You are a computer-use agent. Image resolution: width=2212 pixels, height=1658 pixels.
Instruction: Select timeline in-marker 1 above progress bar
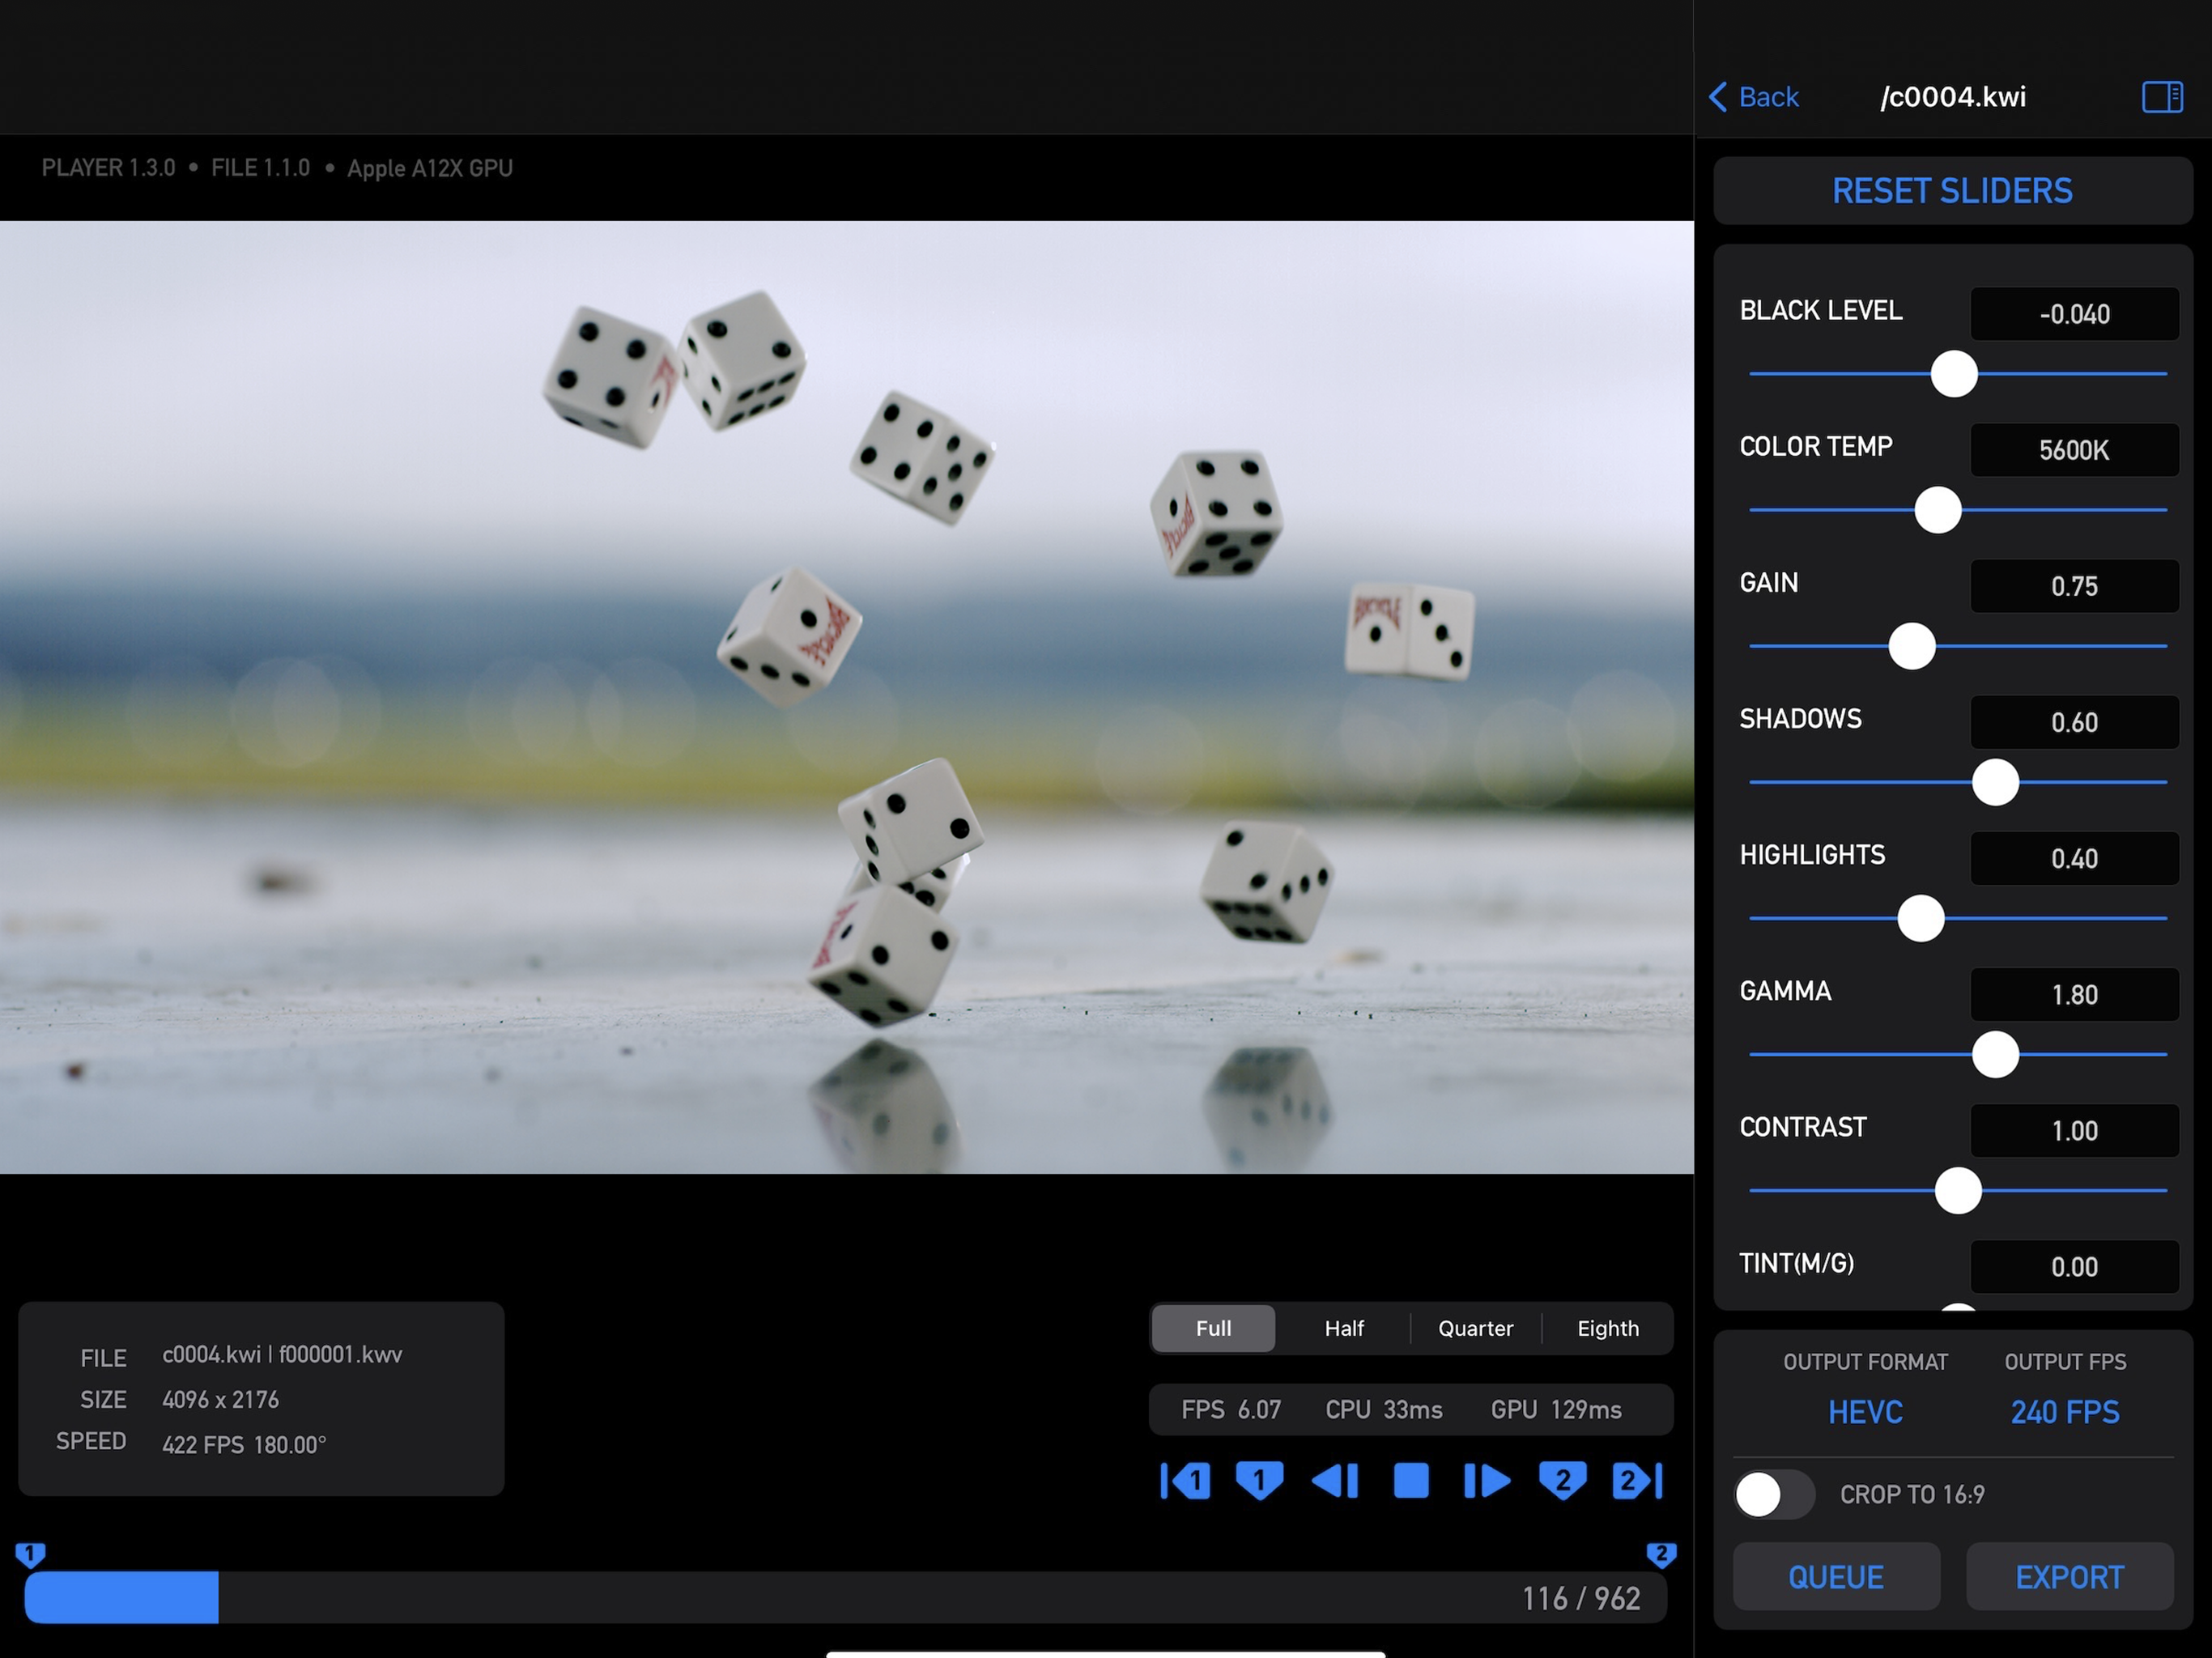click(x=30, y=1554)
